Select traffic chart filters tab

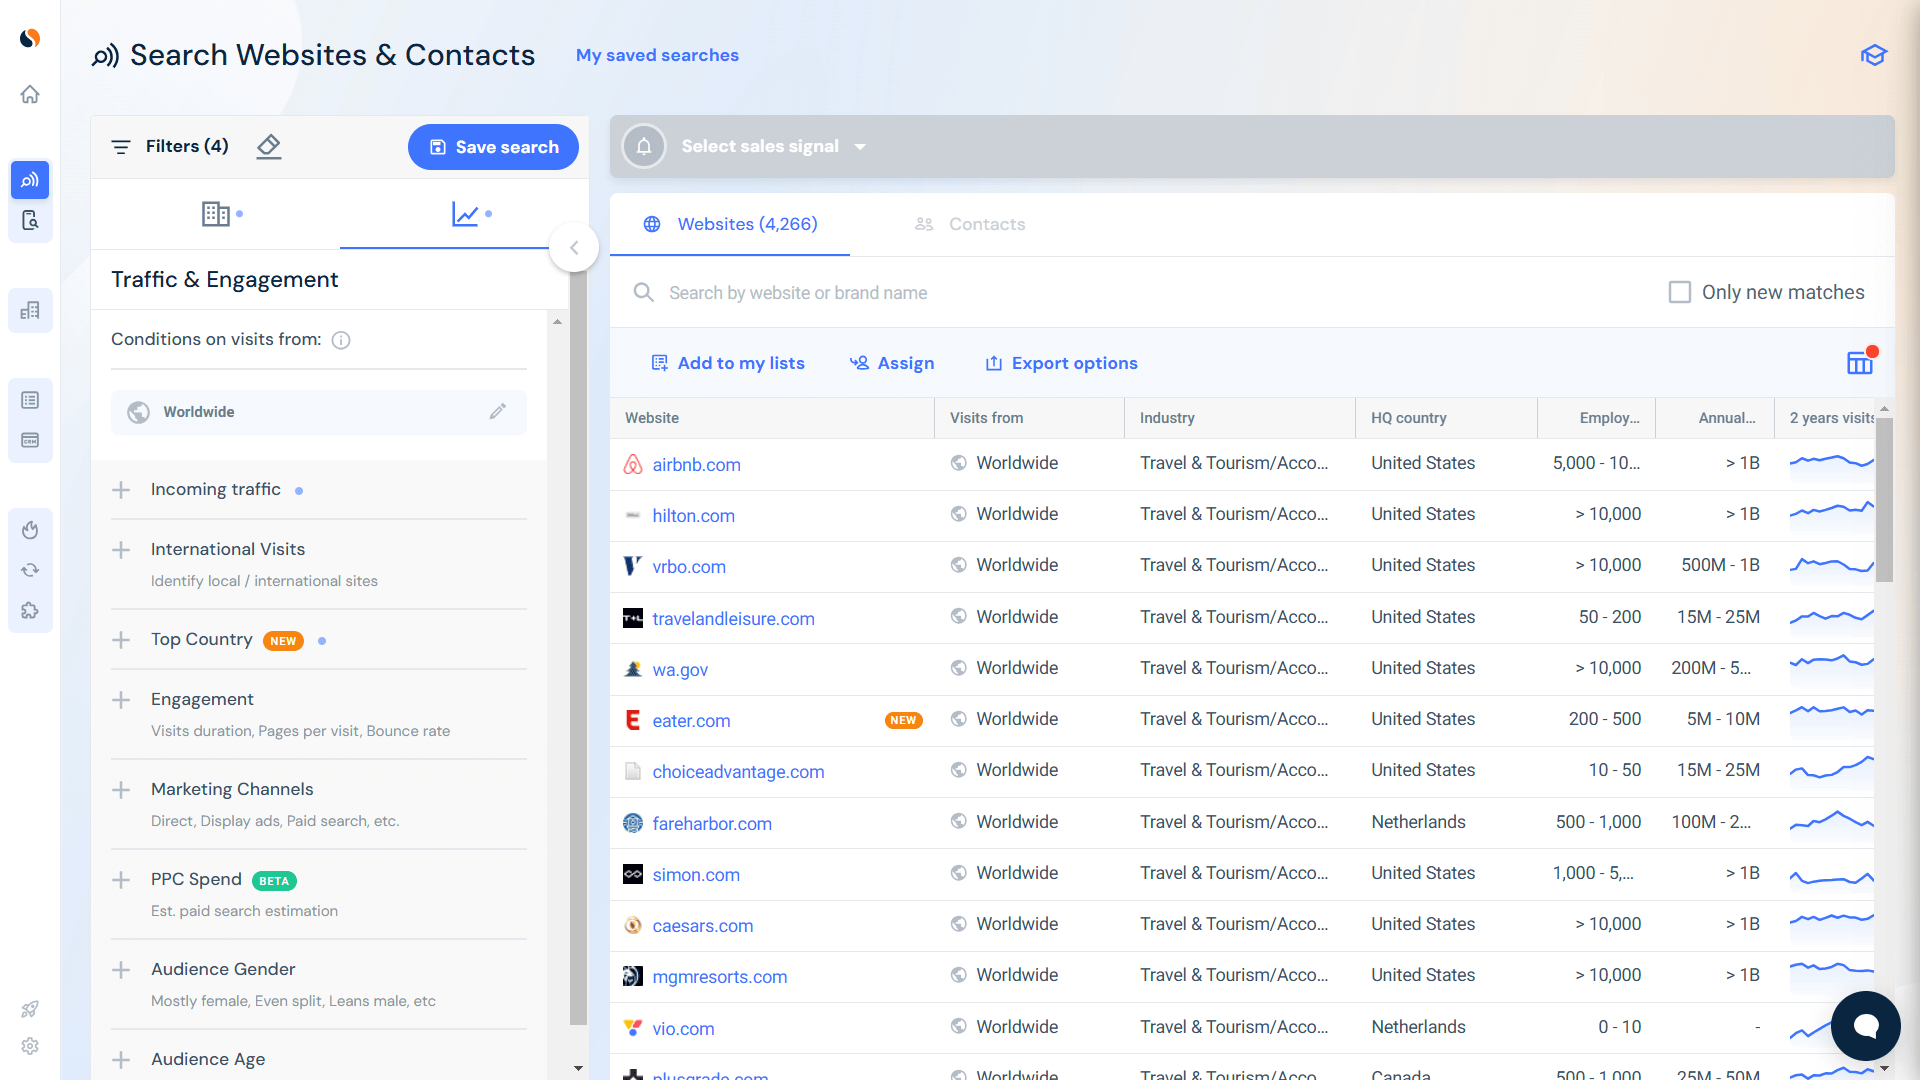465,214
